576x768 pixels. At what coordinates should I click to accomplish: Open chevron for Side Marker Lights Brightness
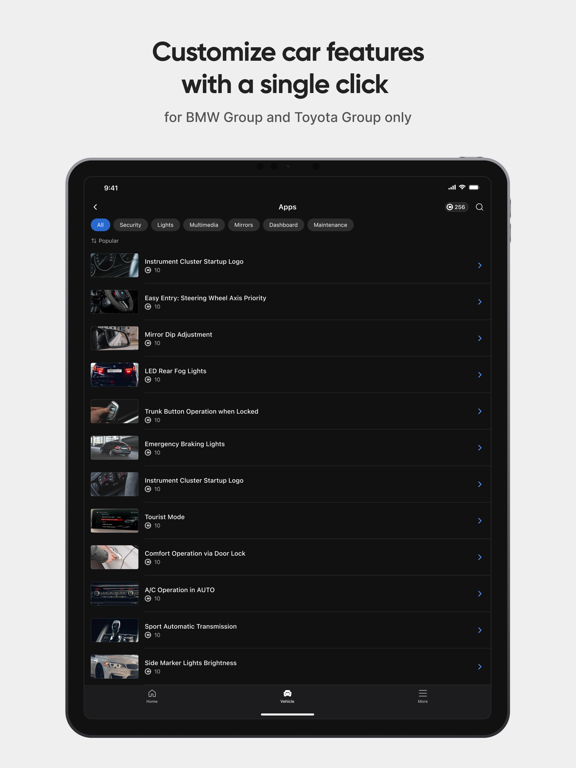[x=480, y=667]
